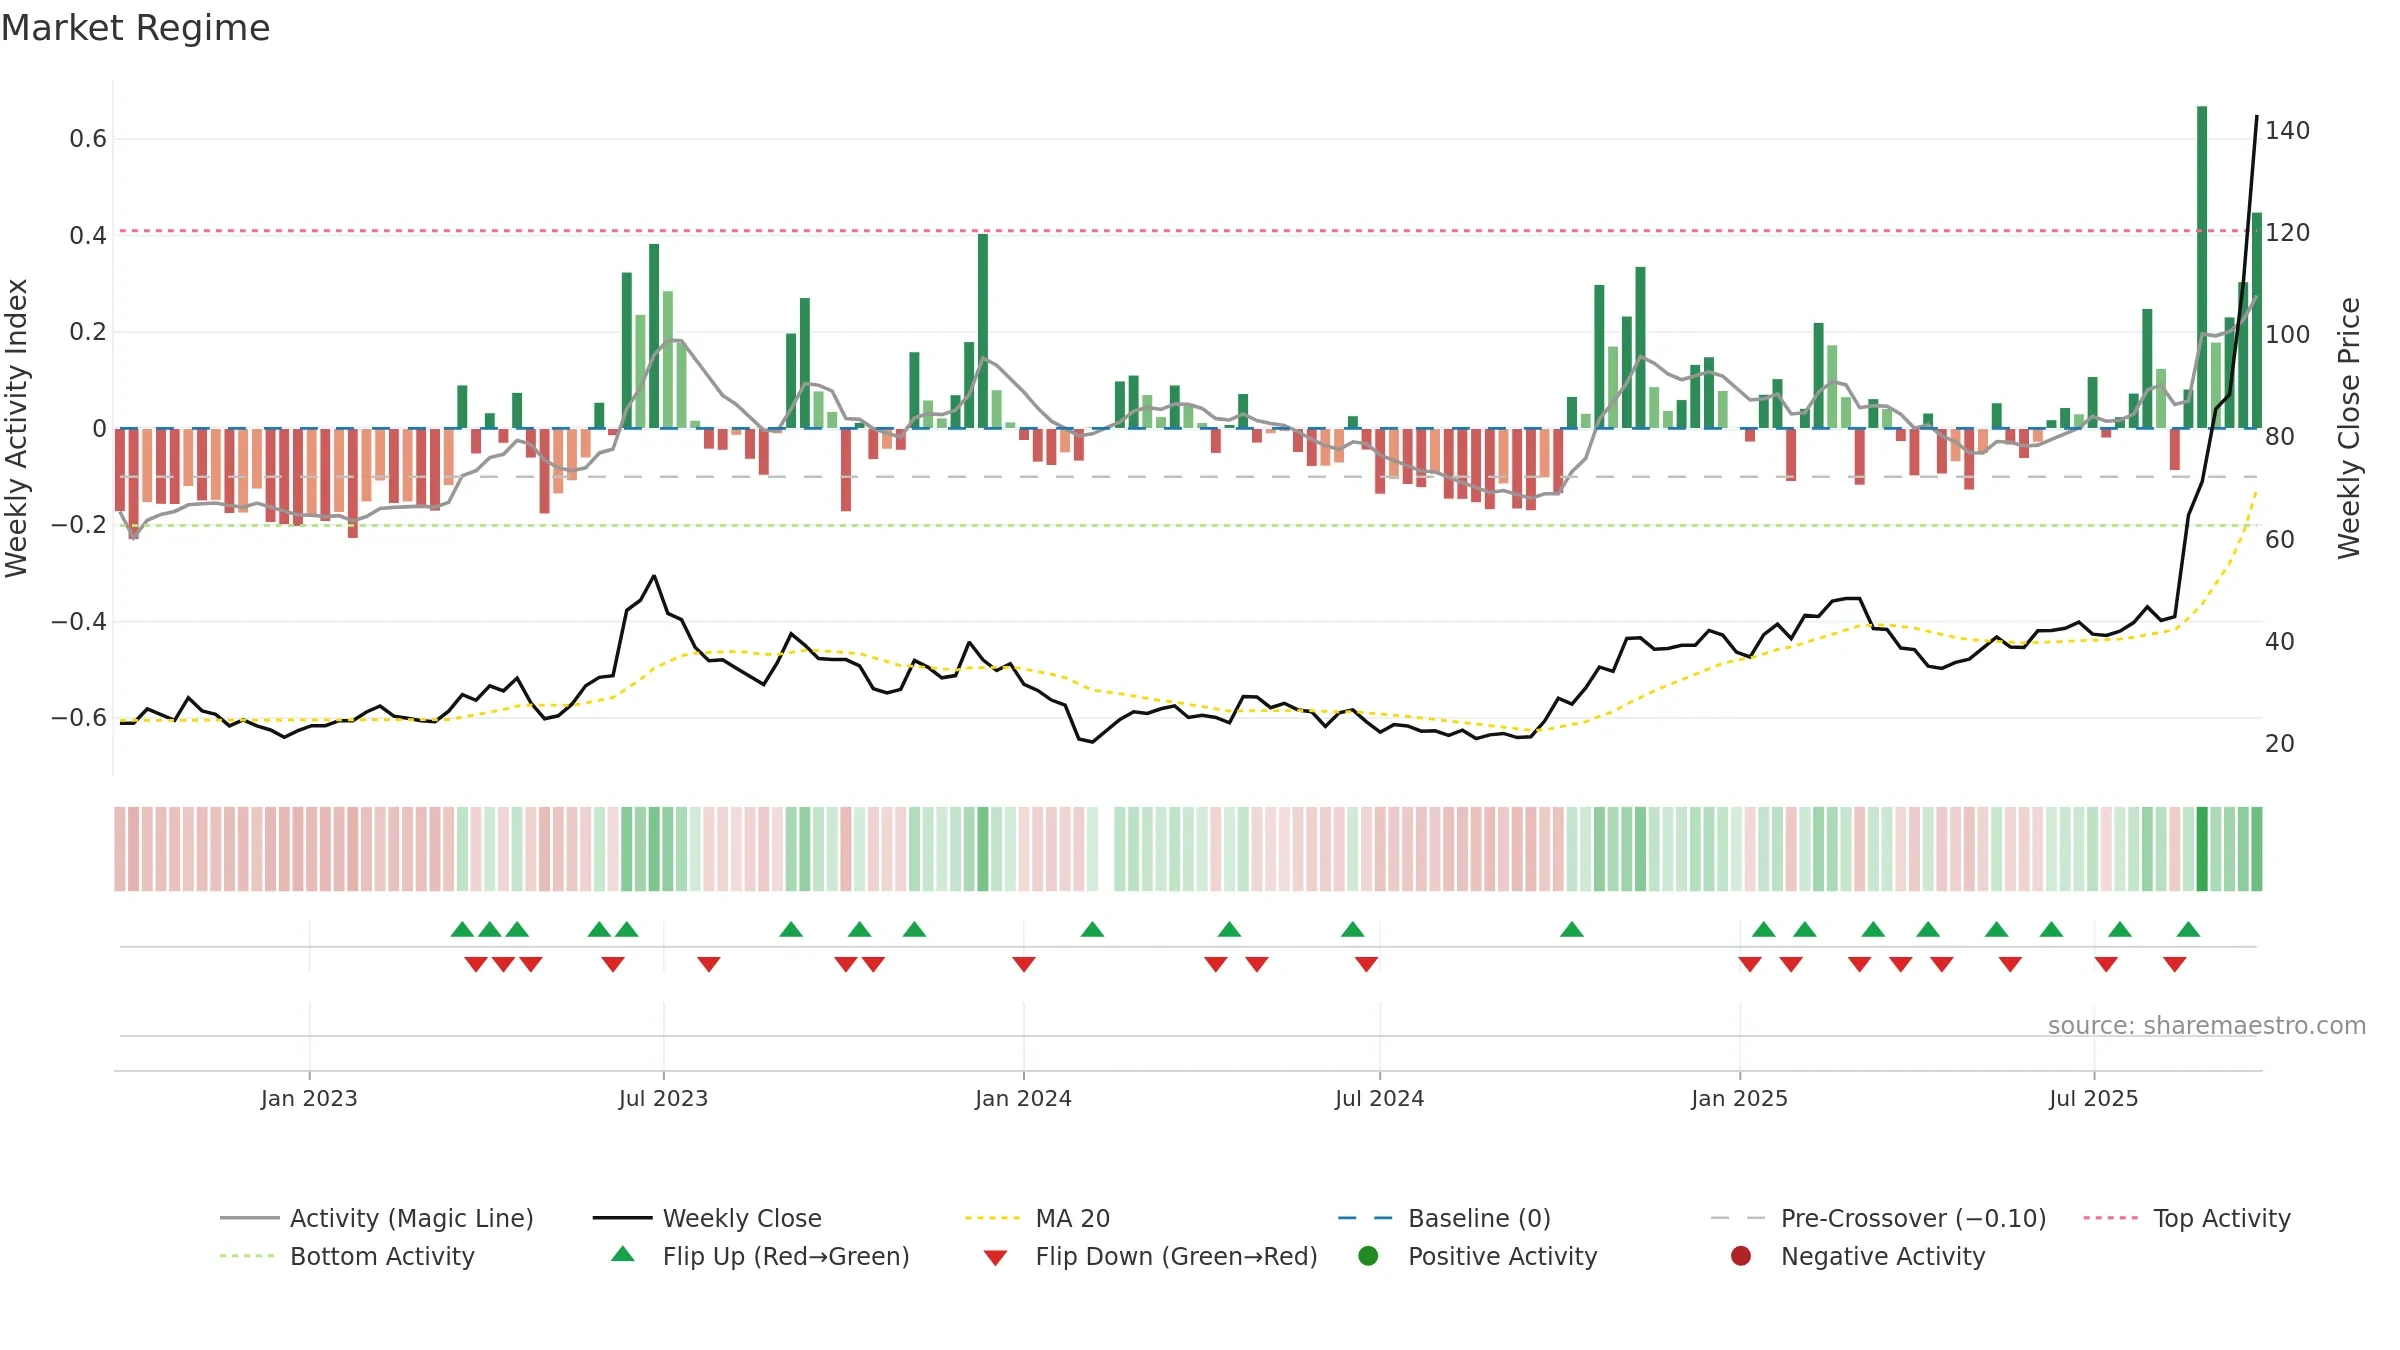Image resolution: width=2400 pixels, height=1350 pixels.
Task: Click the Jan 2023 axis label
Action: [x=309, y=1099]
